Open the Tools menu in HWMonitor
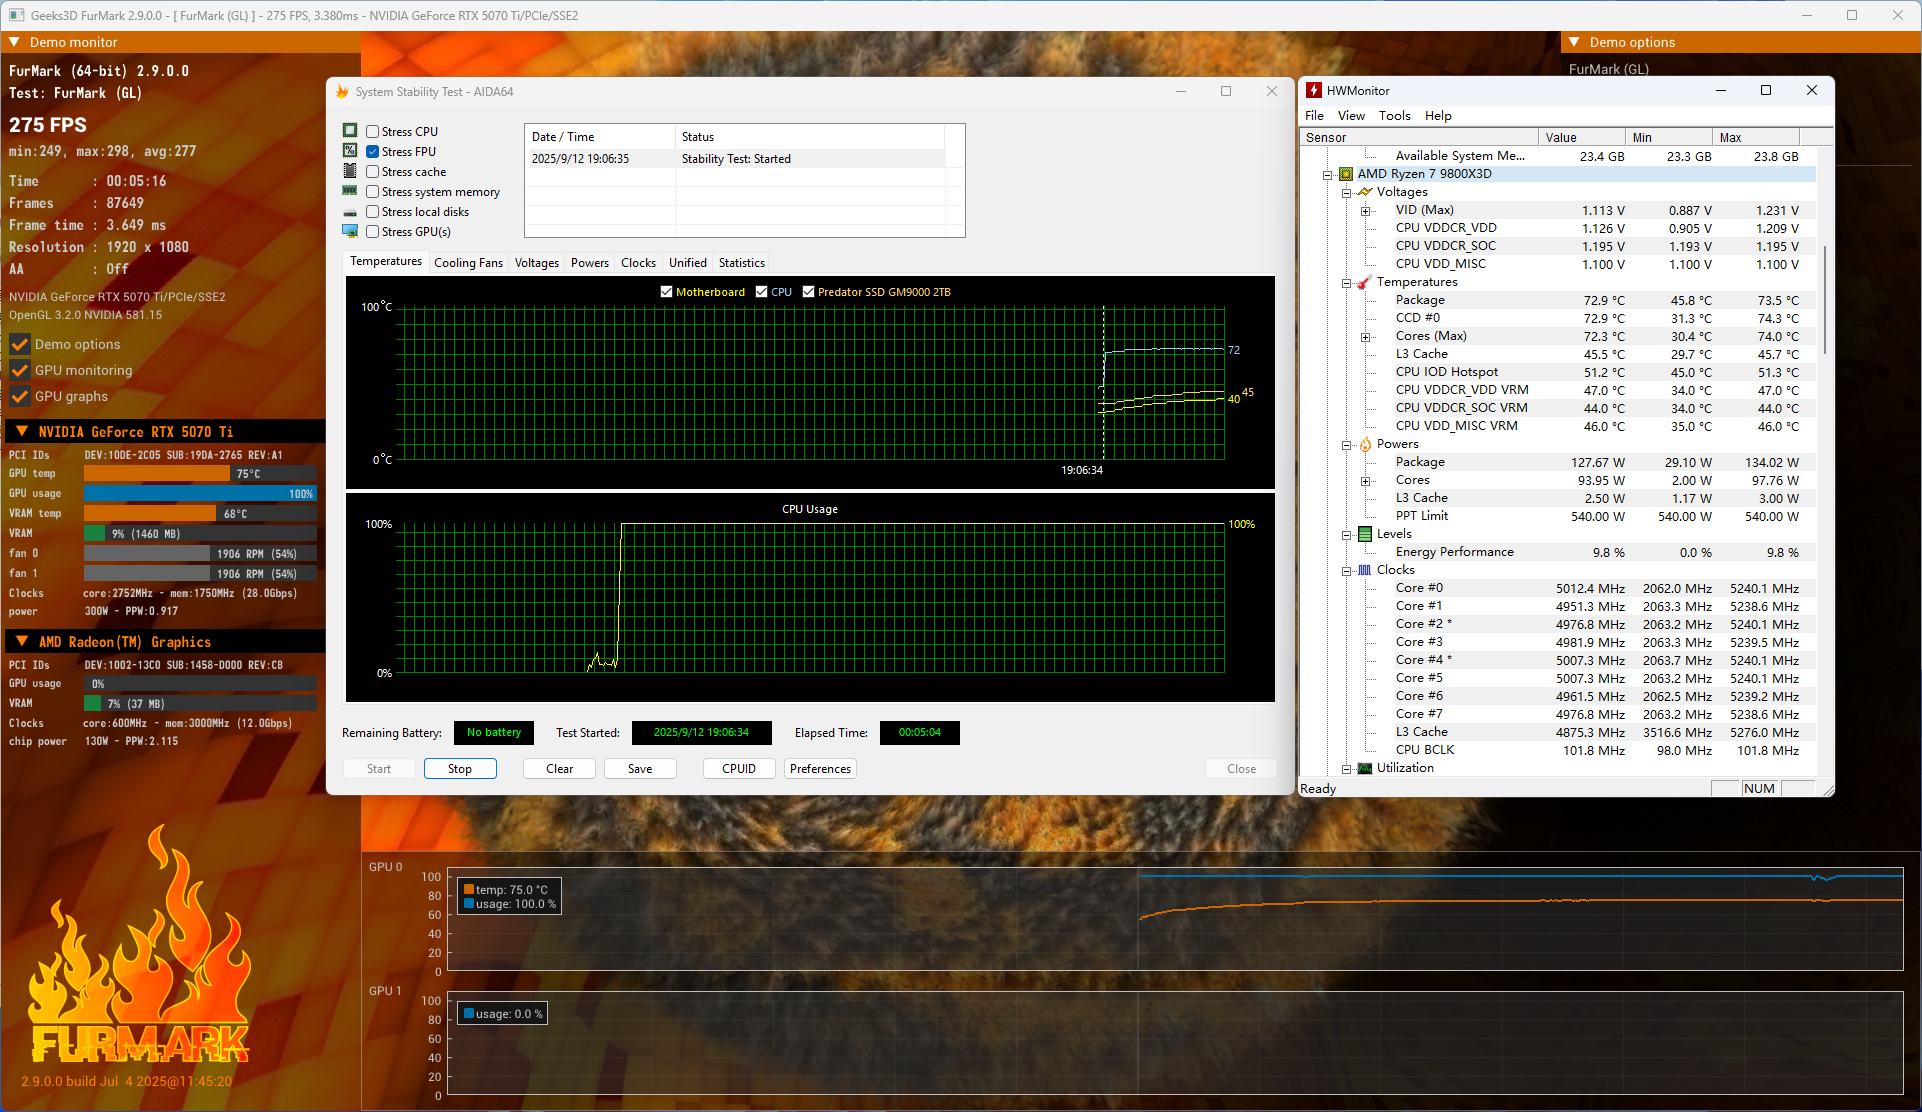Viewport: 1922px width, 1112px height. [1394, 116]
